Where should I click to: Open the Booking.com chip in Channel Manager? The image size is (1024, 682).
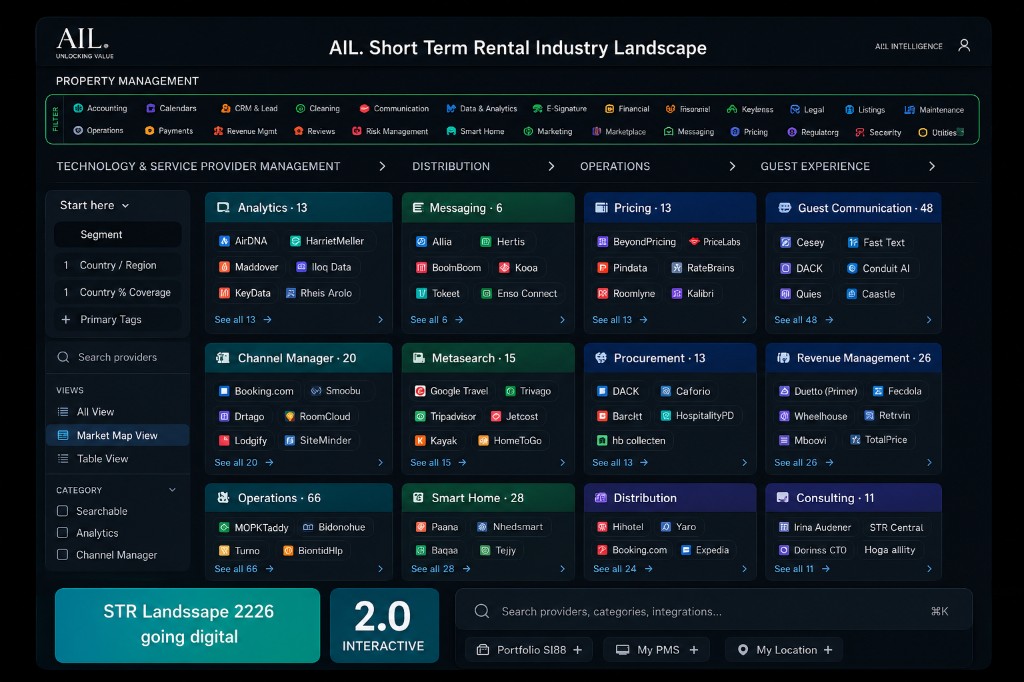click(256, 391)
